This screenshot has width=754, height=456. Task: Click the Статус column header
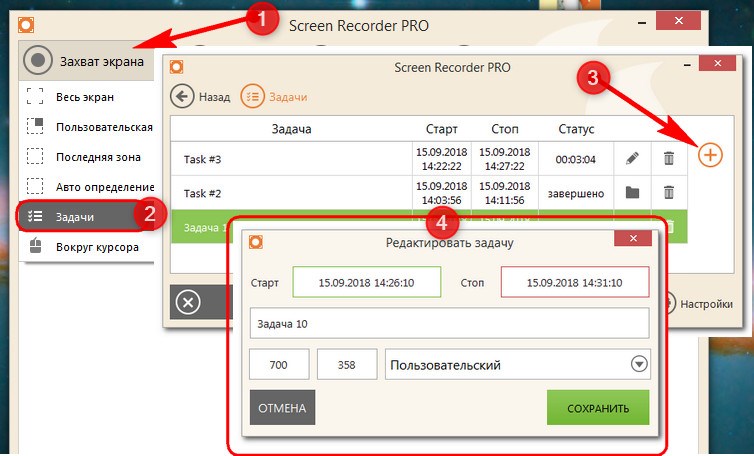(x=576, y=129)
